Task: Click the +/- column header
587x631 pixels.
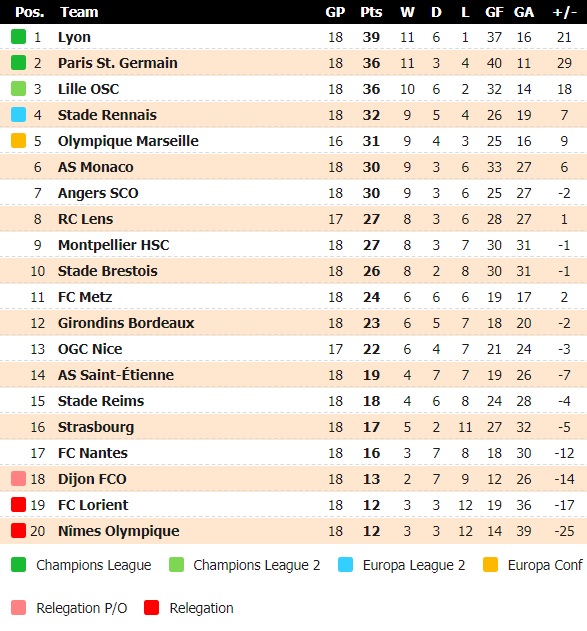Action: coord(564,12)
